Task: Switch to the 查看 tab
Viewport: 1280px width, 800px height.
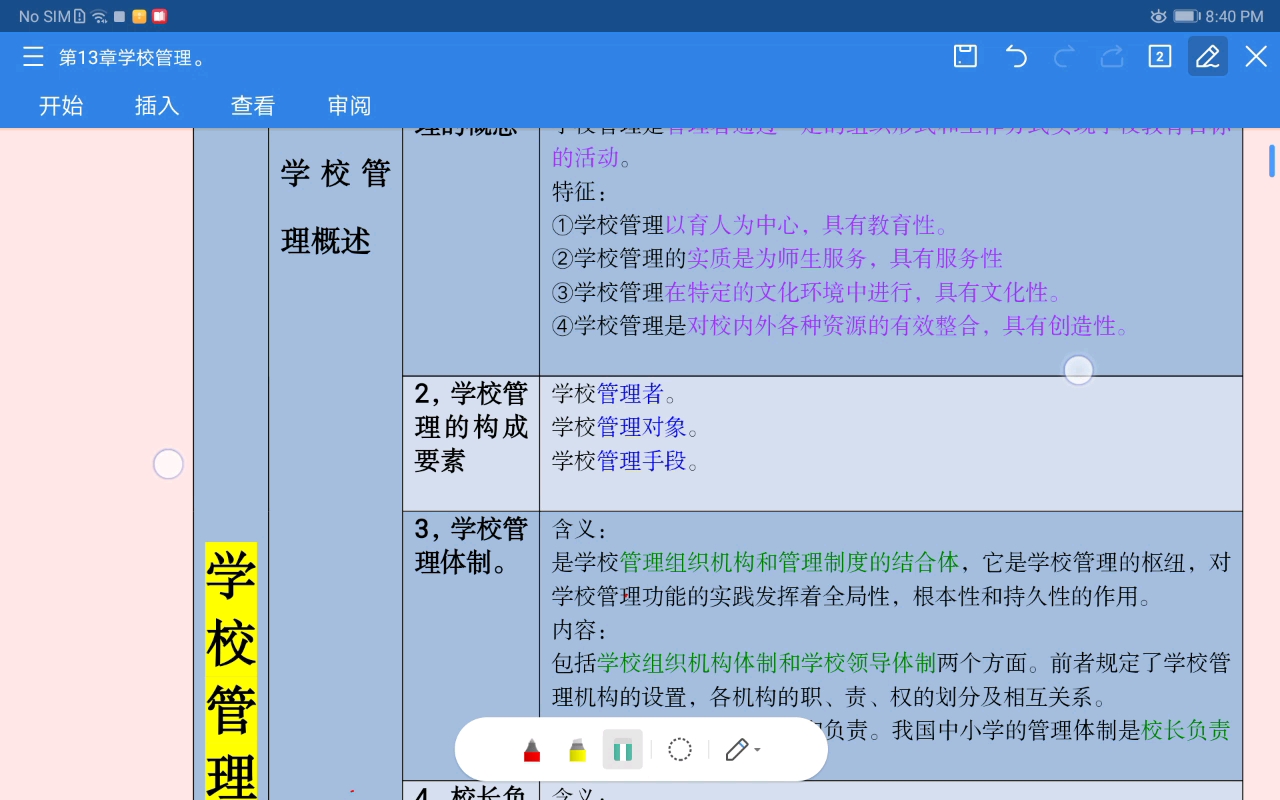Action: (x=251, y=106)
